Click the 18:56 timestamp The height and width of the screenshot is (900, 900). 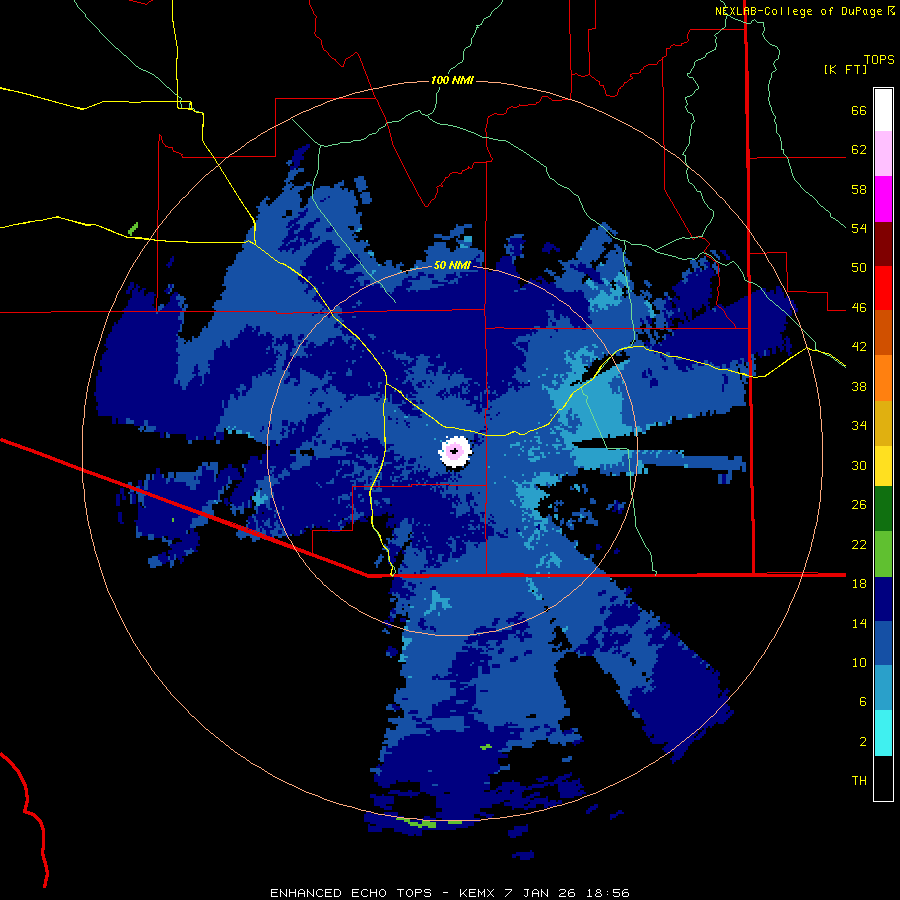(x=608, y=893)
